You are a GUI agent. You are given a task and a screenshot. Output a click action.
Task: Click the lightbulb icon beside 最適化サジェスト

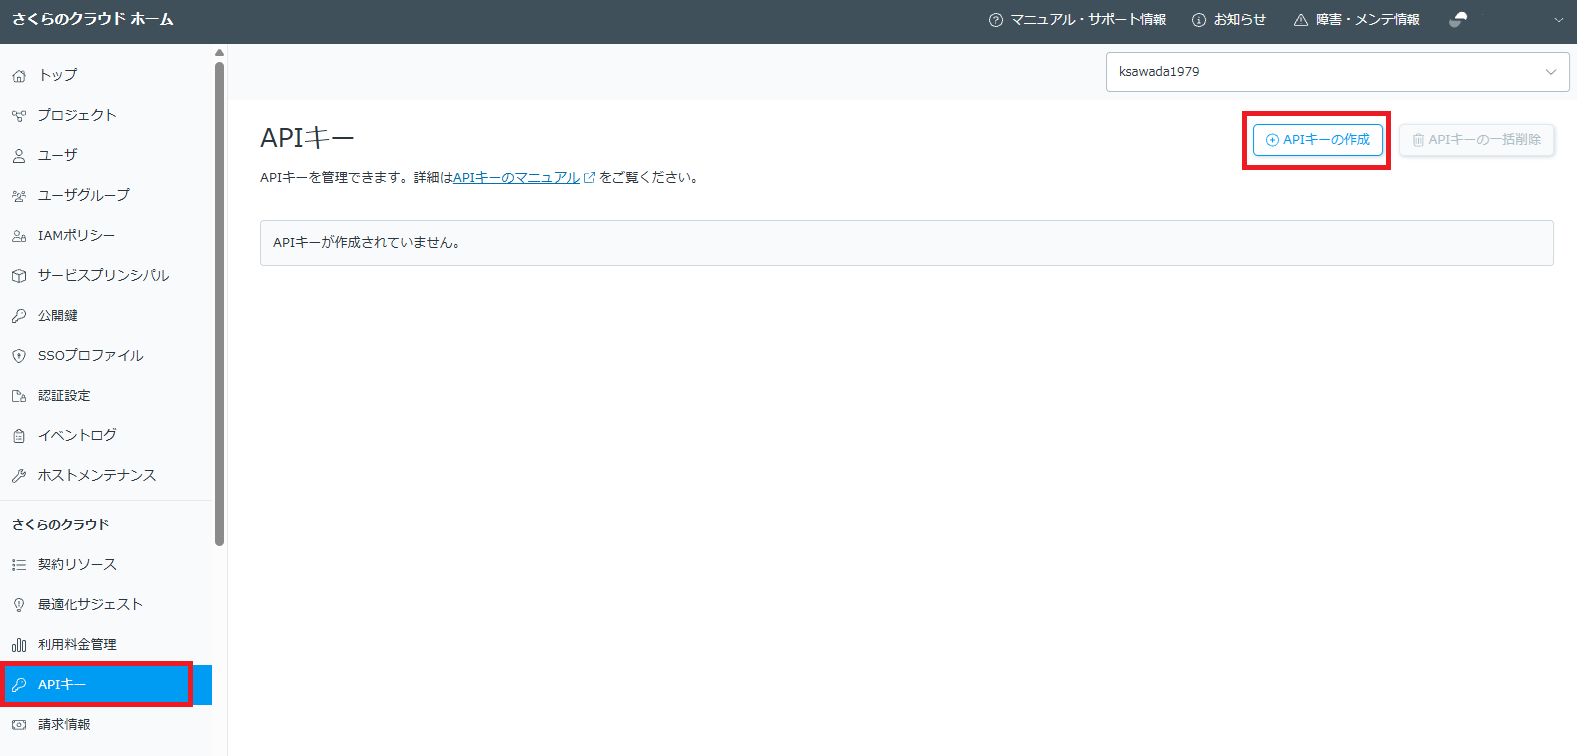click(x=19, y=605)
